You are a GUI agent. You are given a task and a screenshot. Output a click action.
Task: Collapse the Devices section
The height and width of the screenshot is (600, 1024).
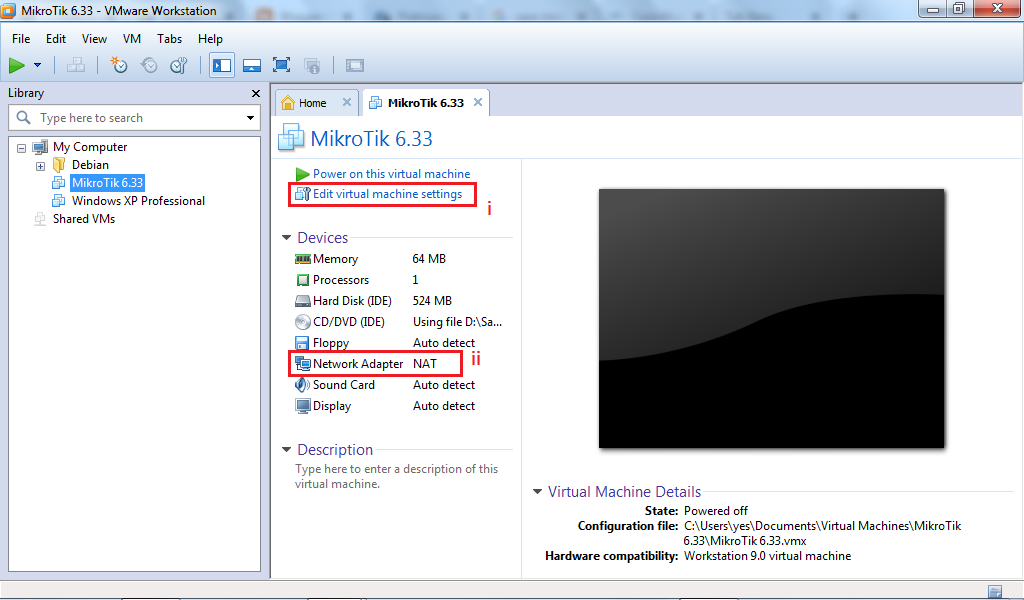[x=287, y=238]
